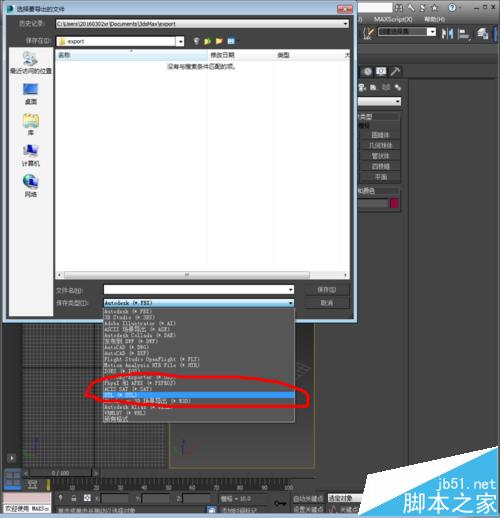The image size is (500, 518).
Task: Sort files by the Name column header
Action: (x=132, y=55)
